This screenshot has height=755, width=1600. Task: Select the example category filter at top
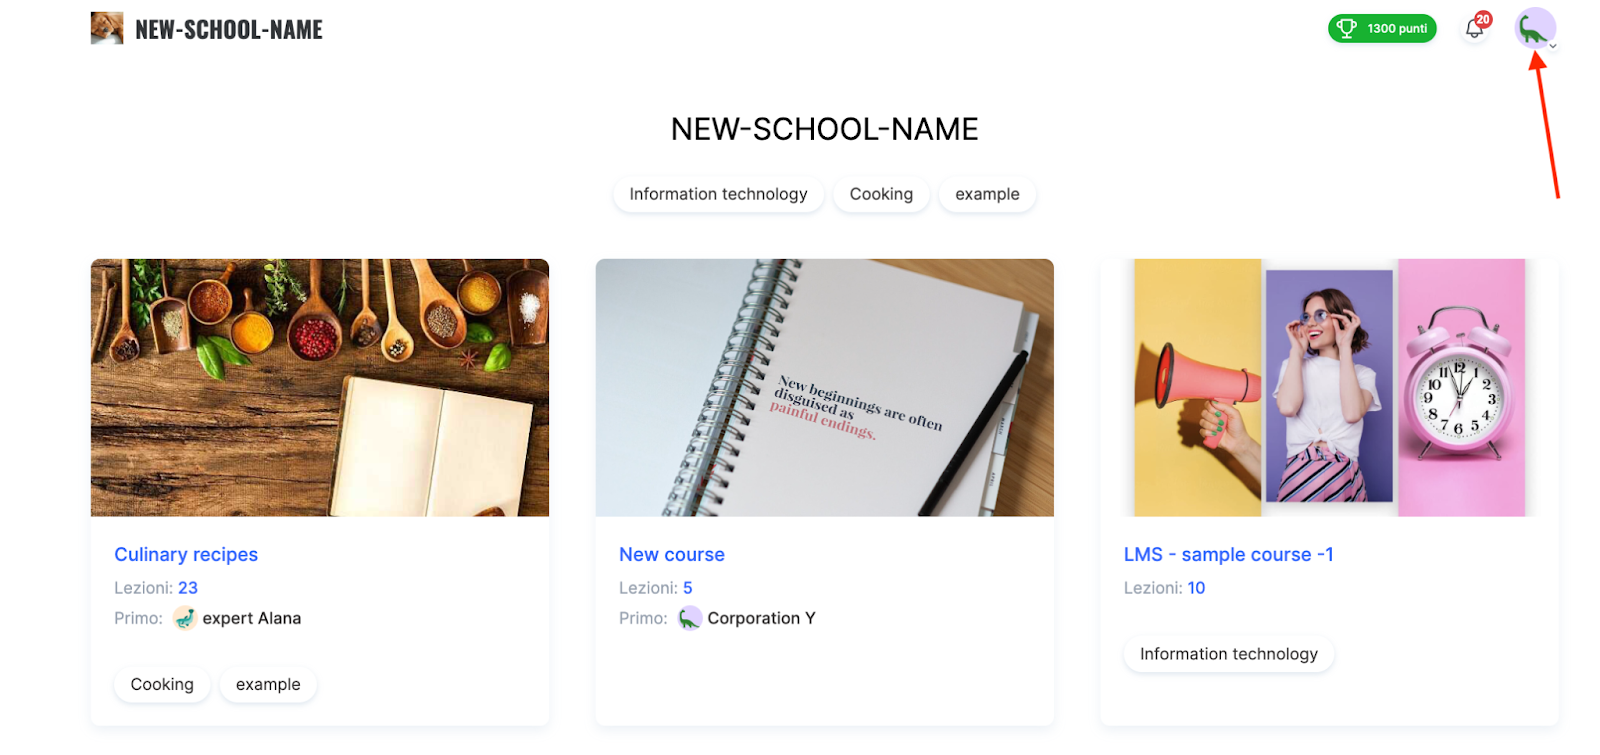(x=987, y=194)
